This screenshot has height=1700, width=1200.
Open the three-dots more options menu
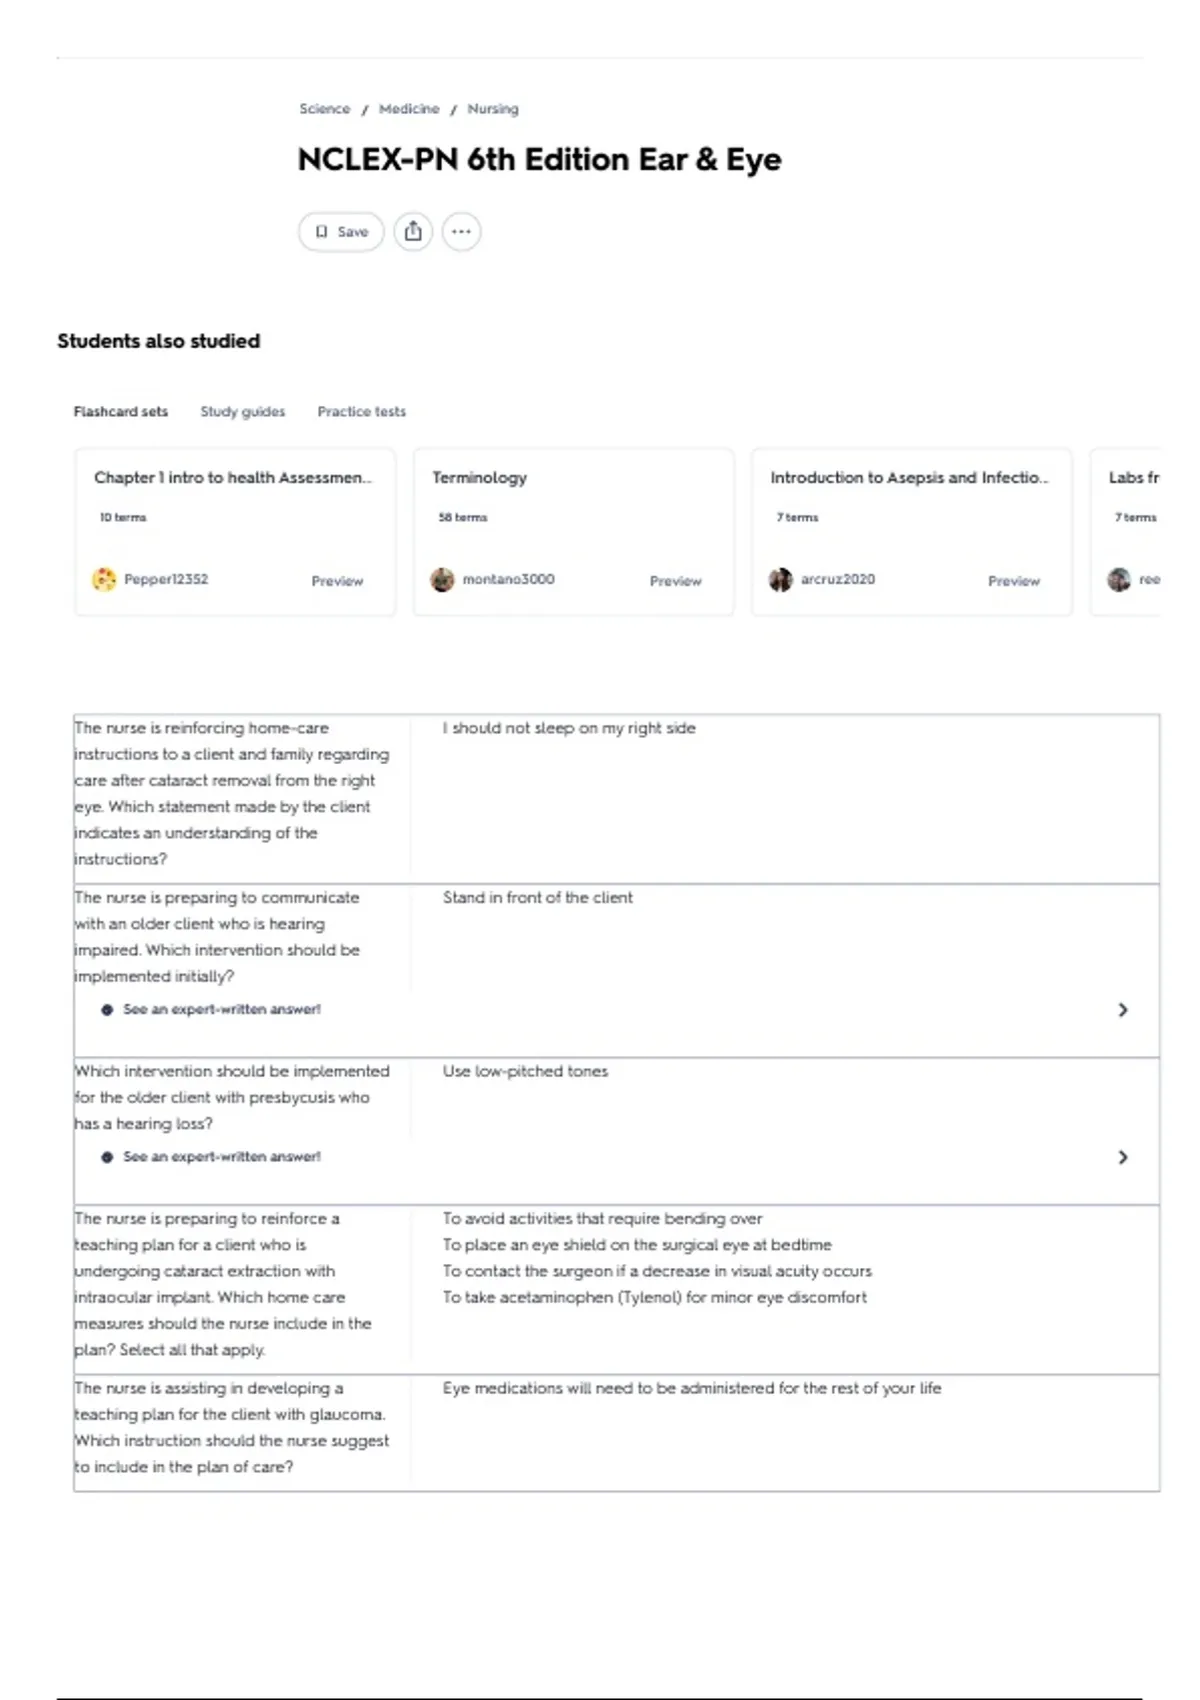[x=461, y=232]
